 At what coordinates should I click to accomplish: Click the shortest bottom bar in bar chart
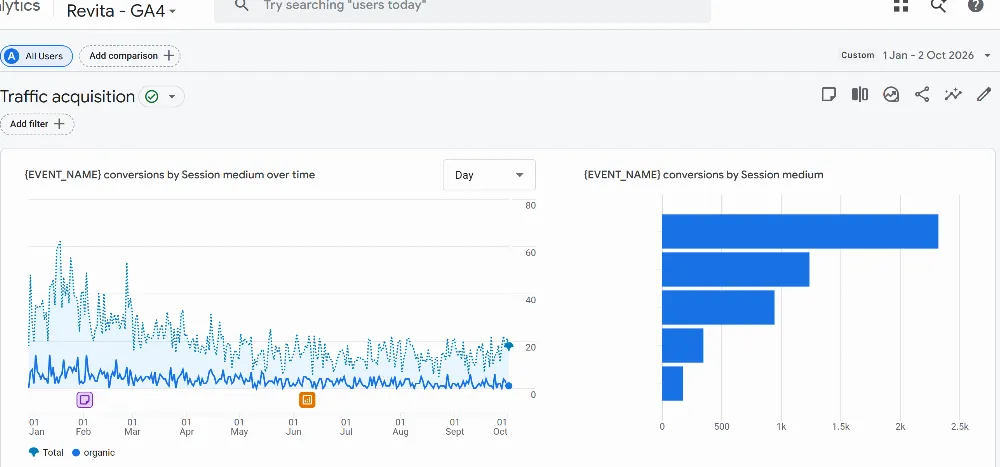672,383
